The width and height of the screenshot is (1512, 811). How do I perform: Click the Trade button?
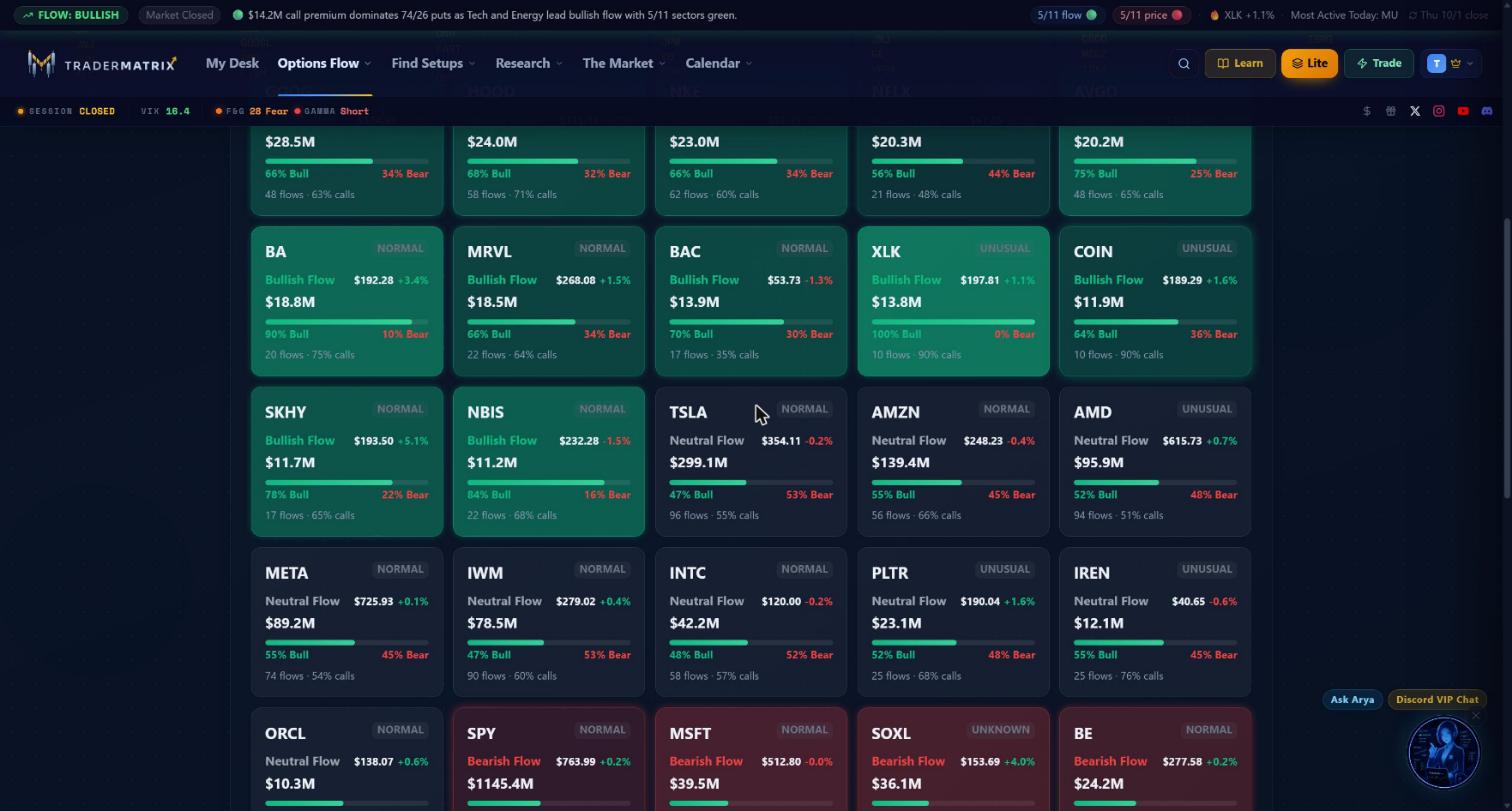click(x=1379, y=64)
